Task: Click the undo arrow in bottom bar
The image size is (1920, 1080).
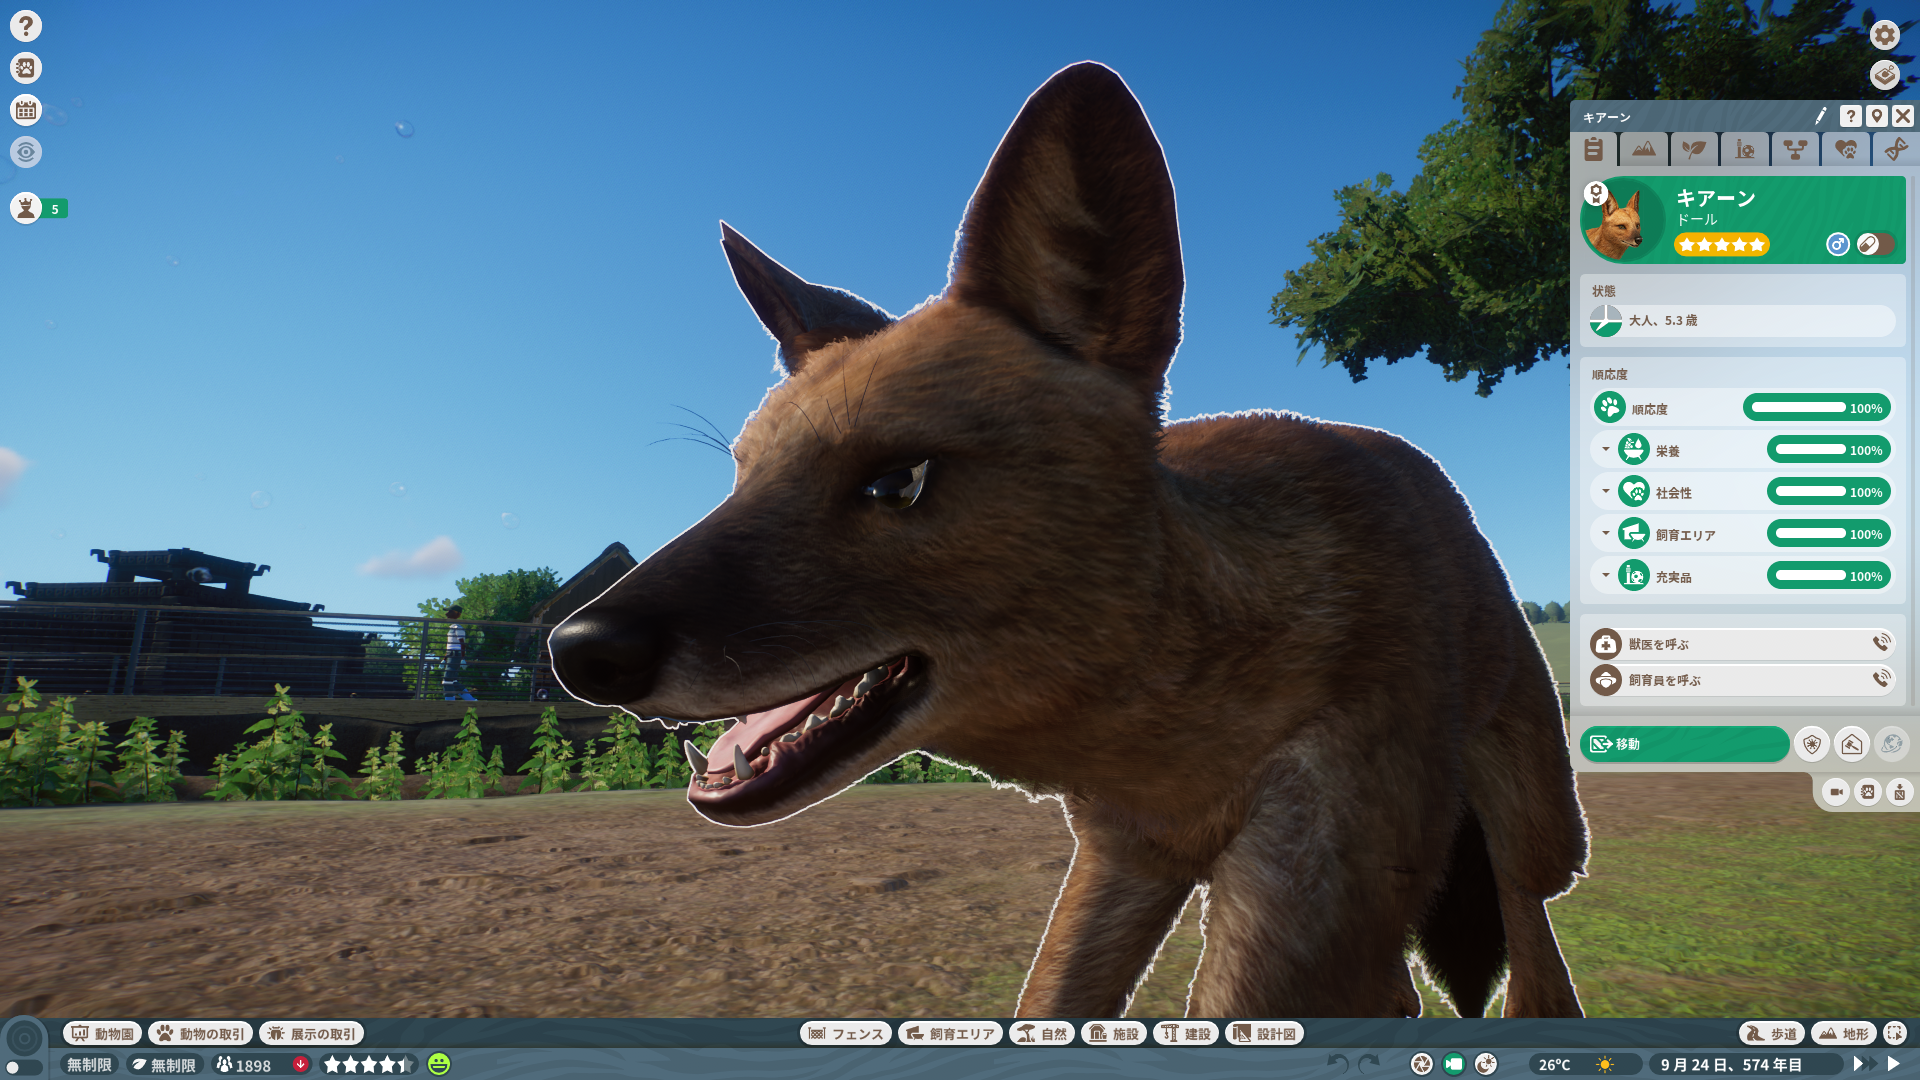Action: point(1338,1064)
